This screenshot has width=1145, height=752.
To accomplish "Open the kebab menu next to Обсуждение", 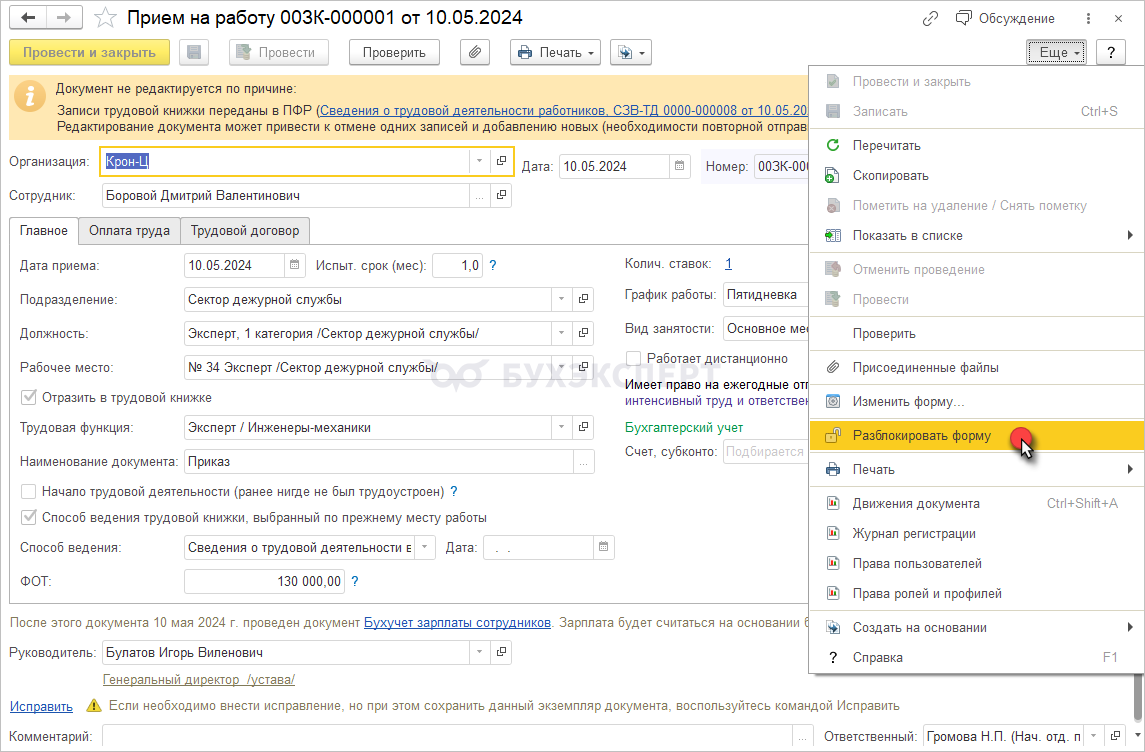I will tap(1089, 18).
